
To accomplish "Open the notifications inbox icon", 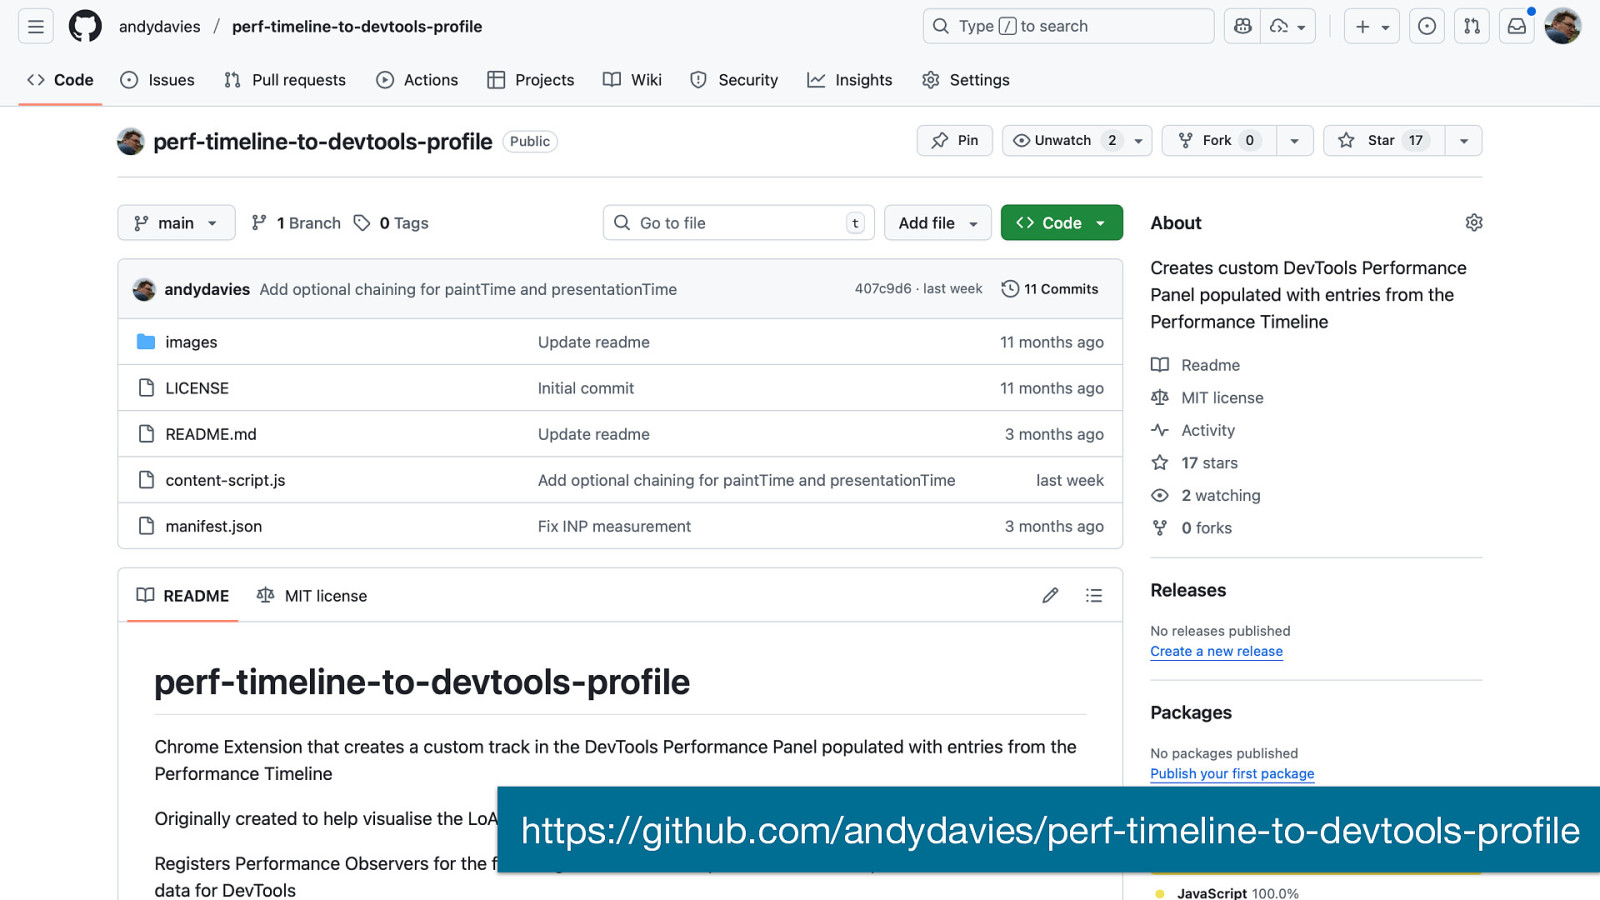I will pos(1517,26).
